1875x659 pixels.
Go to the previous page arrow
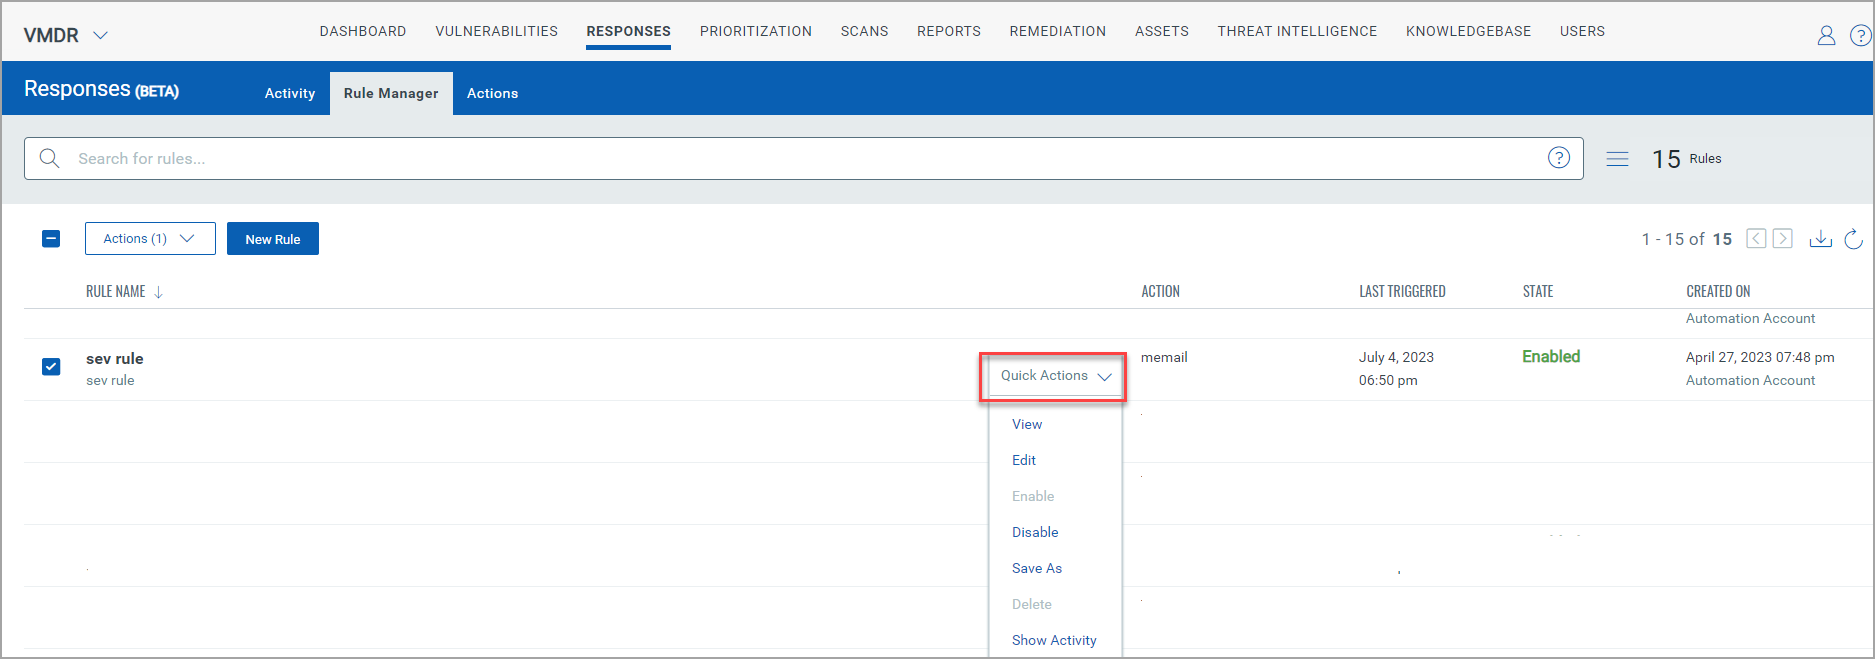(x=1756, y=239)
